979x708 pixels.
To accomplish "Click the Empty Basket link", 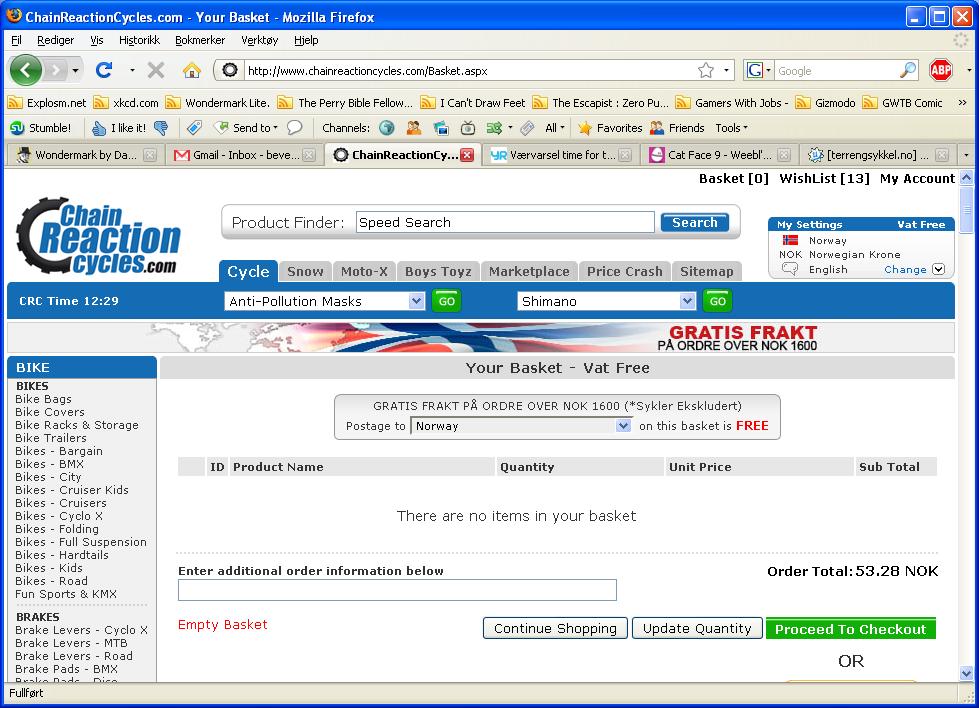I will (222, 624).
